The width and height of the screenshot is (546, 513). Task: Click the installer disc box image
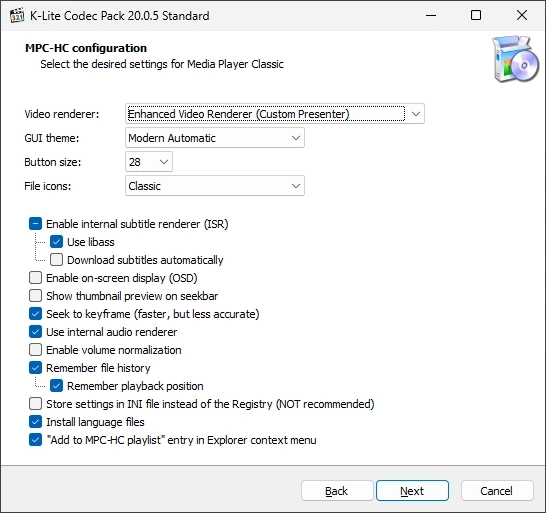515,59
